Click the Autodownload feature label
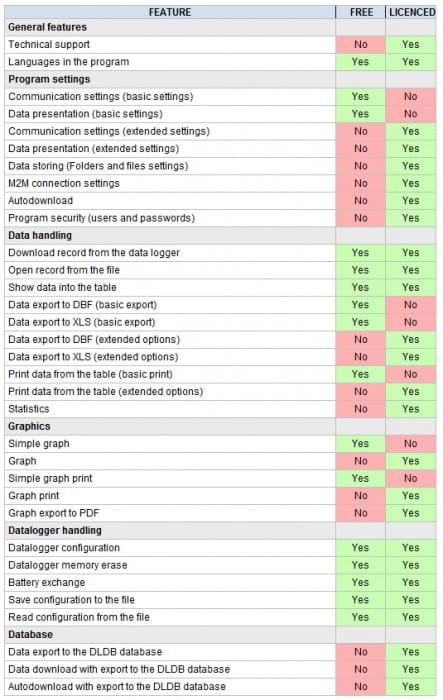 pos(41,201)
